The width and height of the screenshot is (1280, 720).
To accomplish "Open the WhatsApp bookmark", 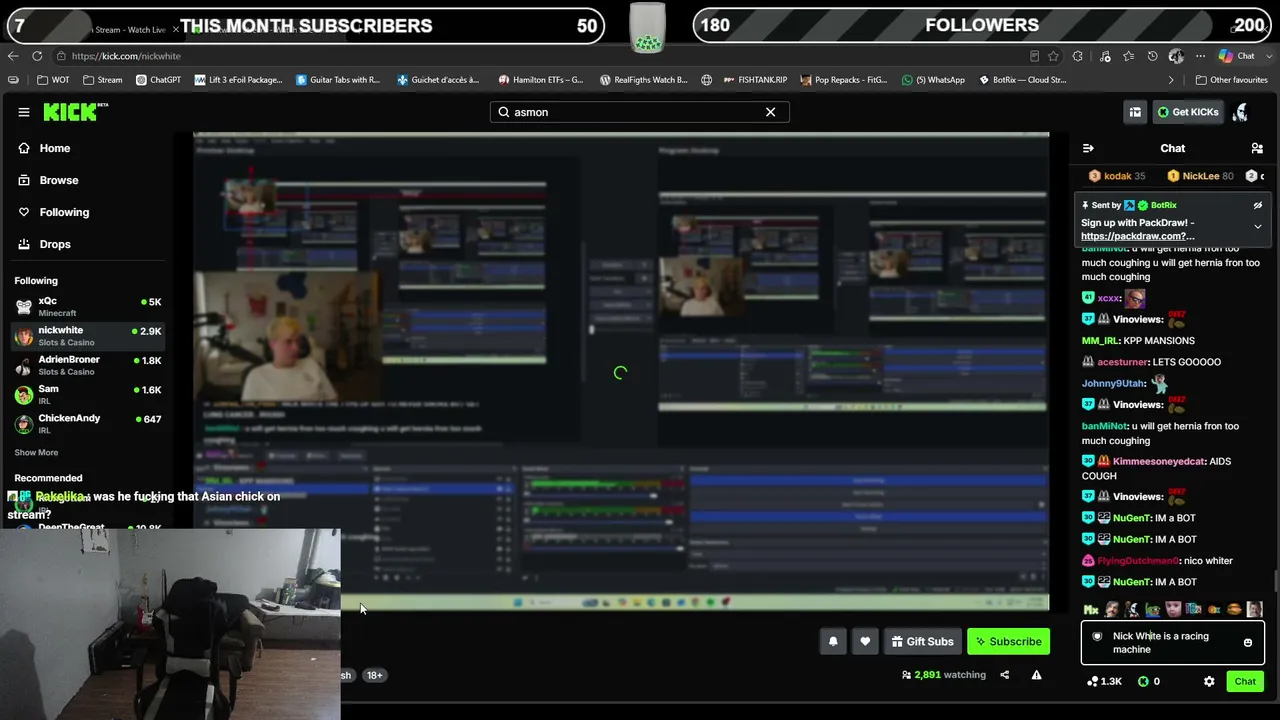I will coord(934,80).
